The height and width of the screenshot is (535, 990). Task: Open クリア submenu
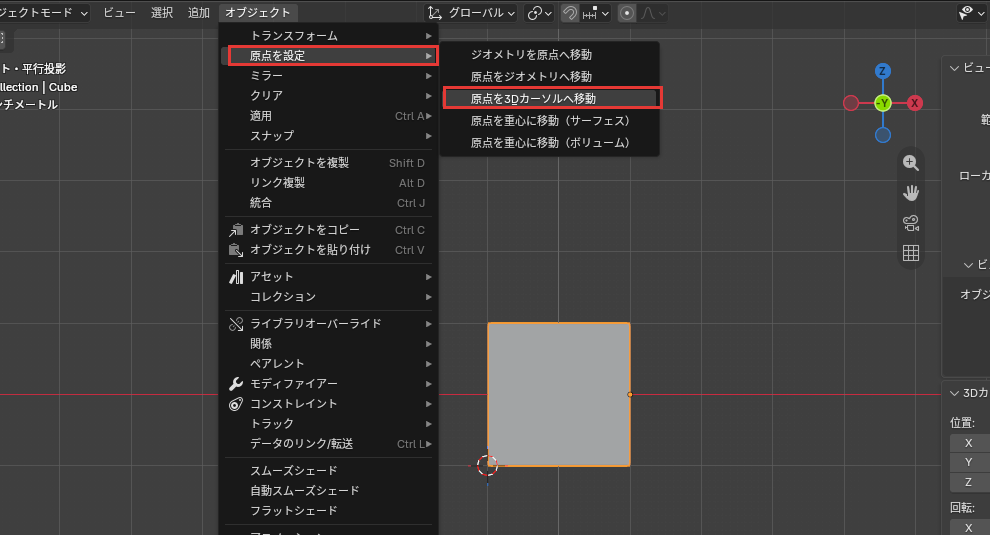[329, 96]
